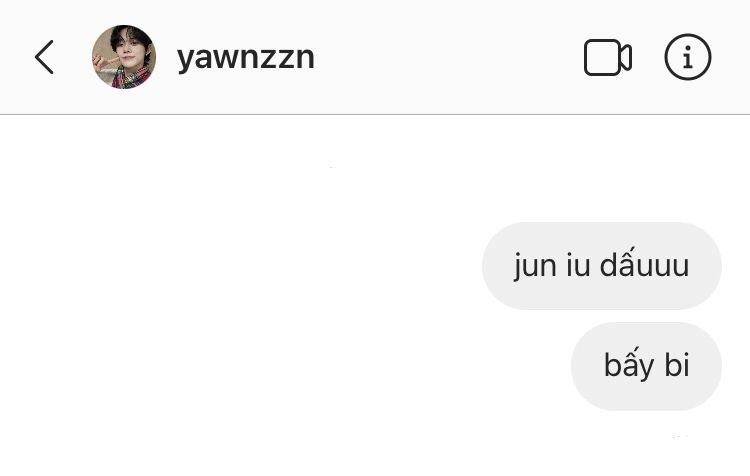The image size is (750, 476).
Task: Click the blank space left of 'bấy bi'
Action: tap(285, 366)
